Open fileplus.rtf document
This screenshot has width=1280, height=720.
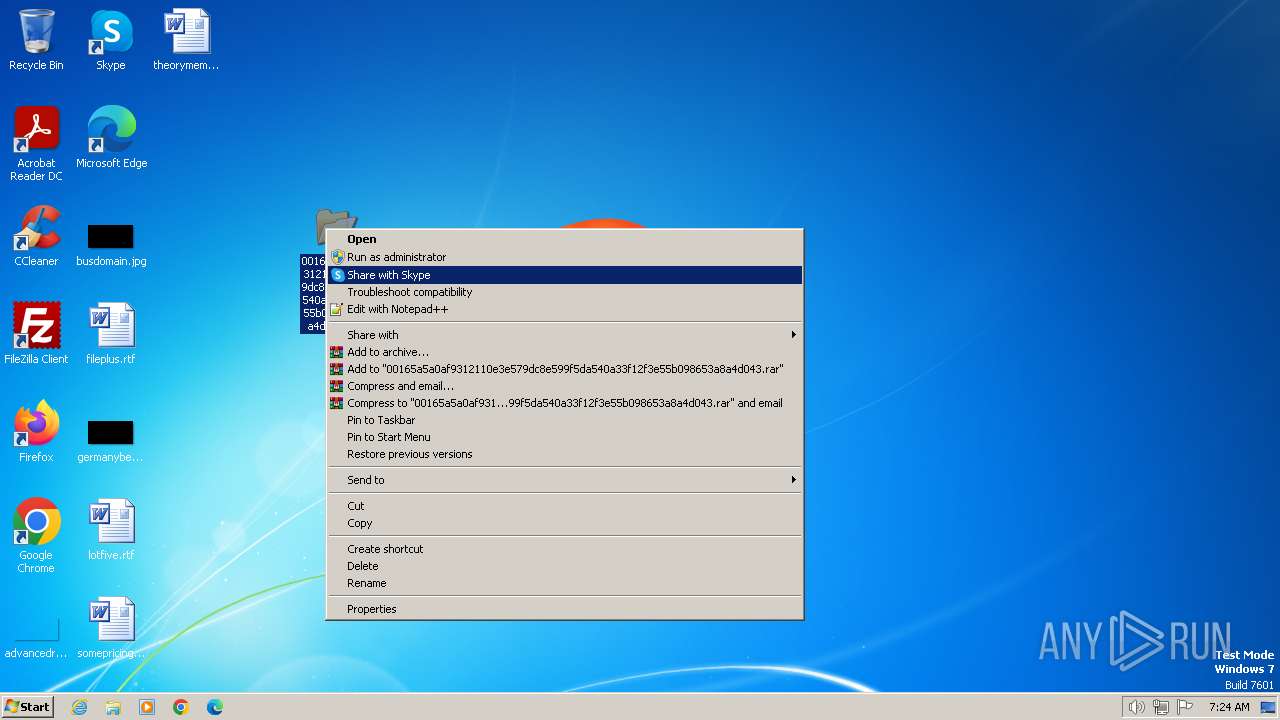click(111, 334)
